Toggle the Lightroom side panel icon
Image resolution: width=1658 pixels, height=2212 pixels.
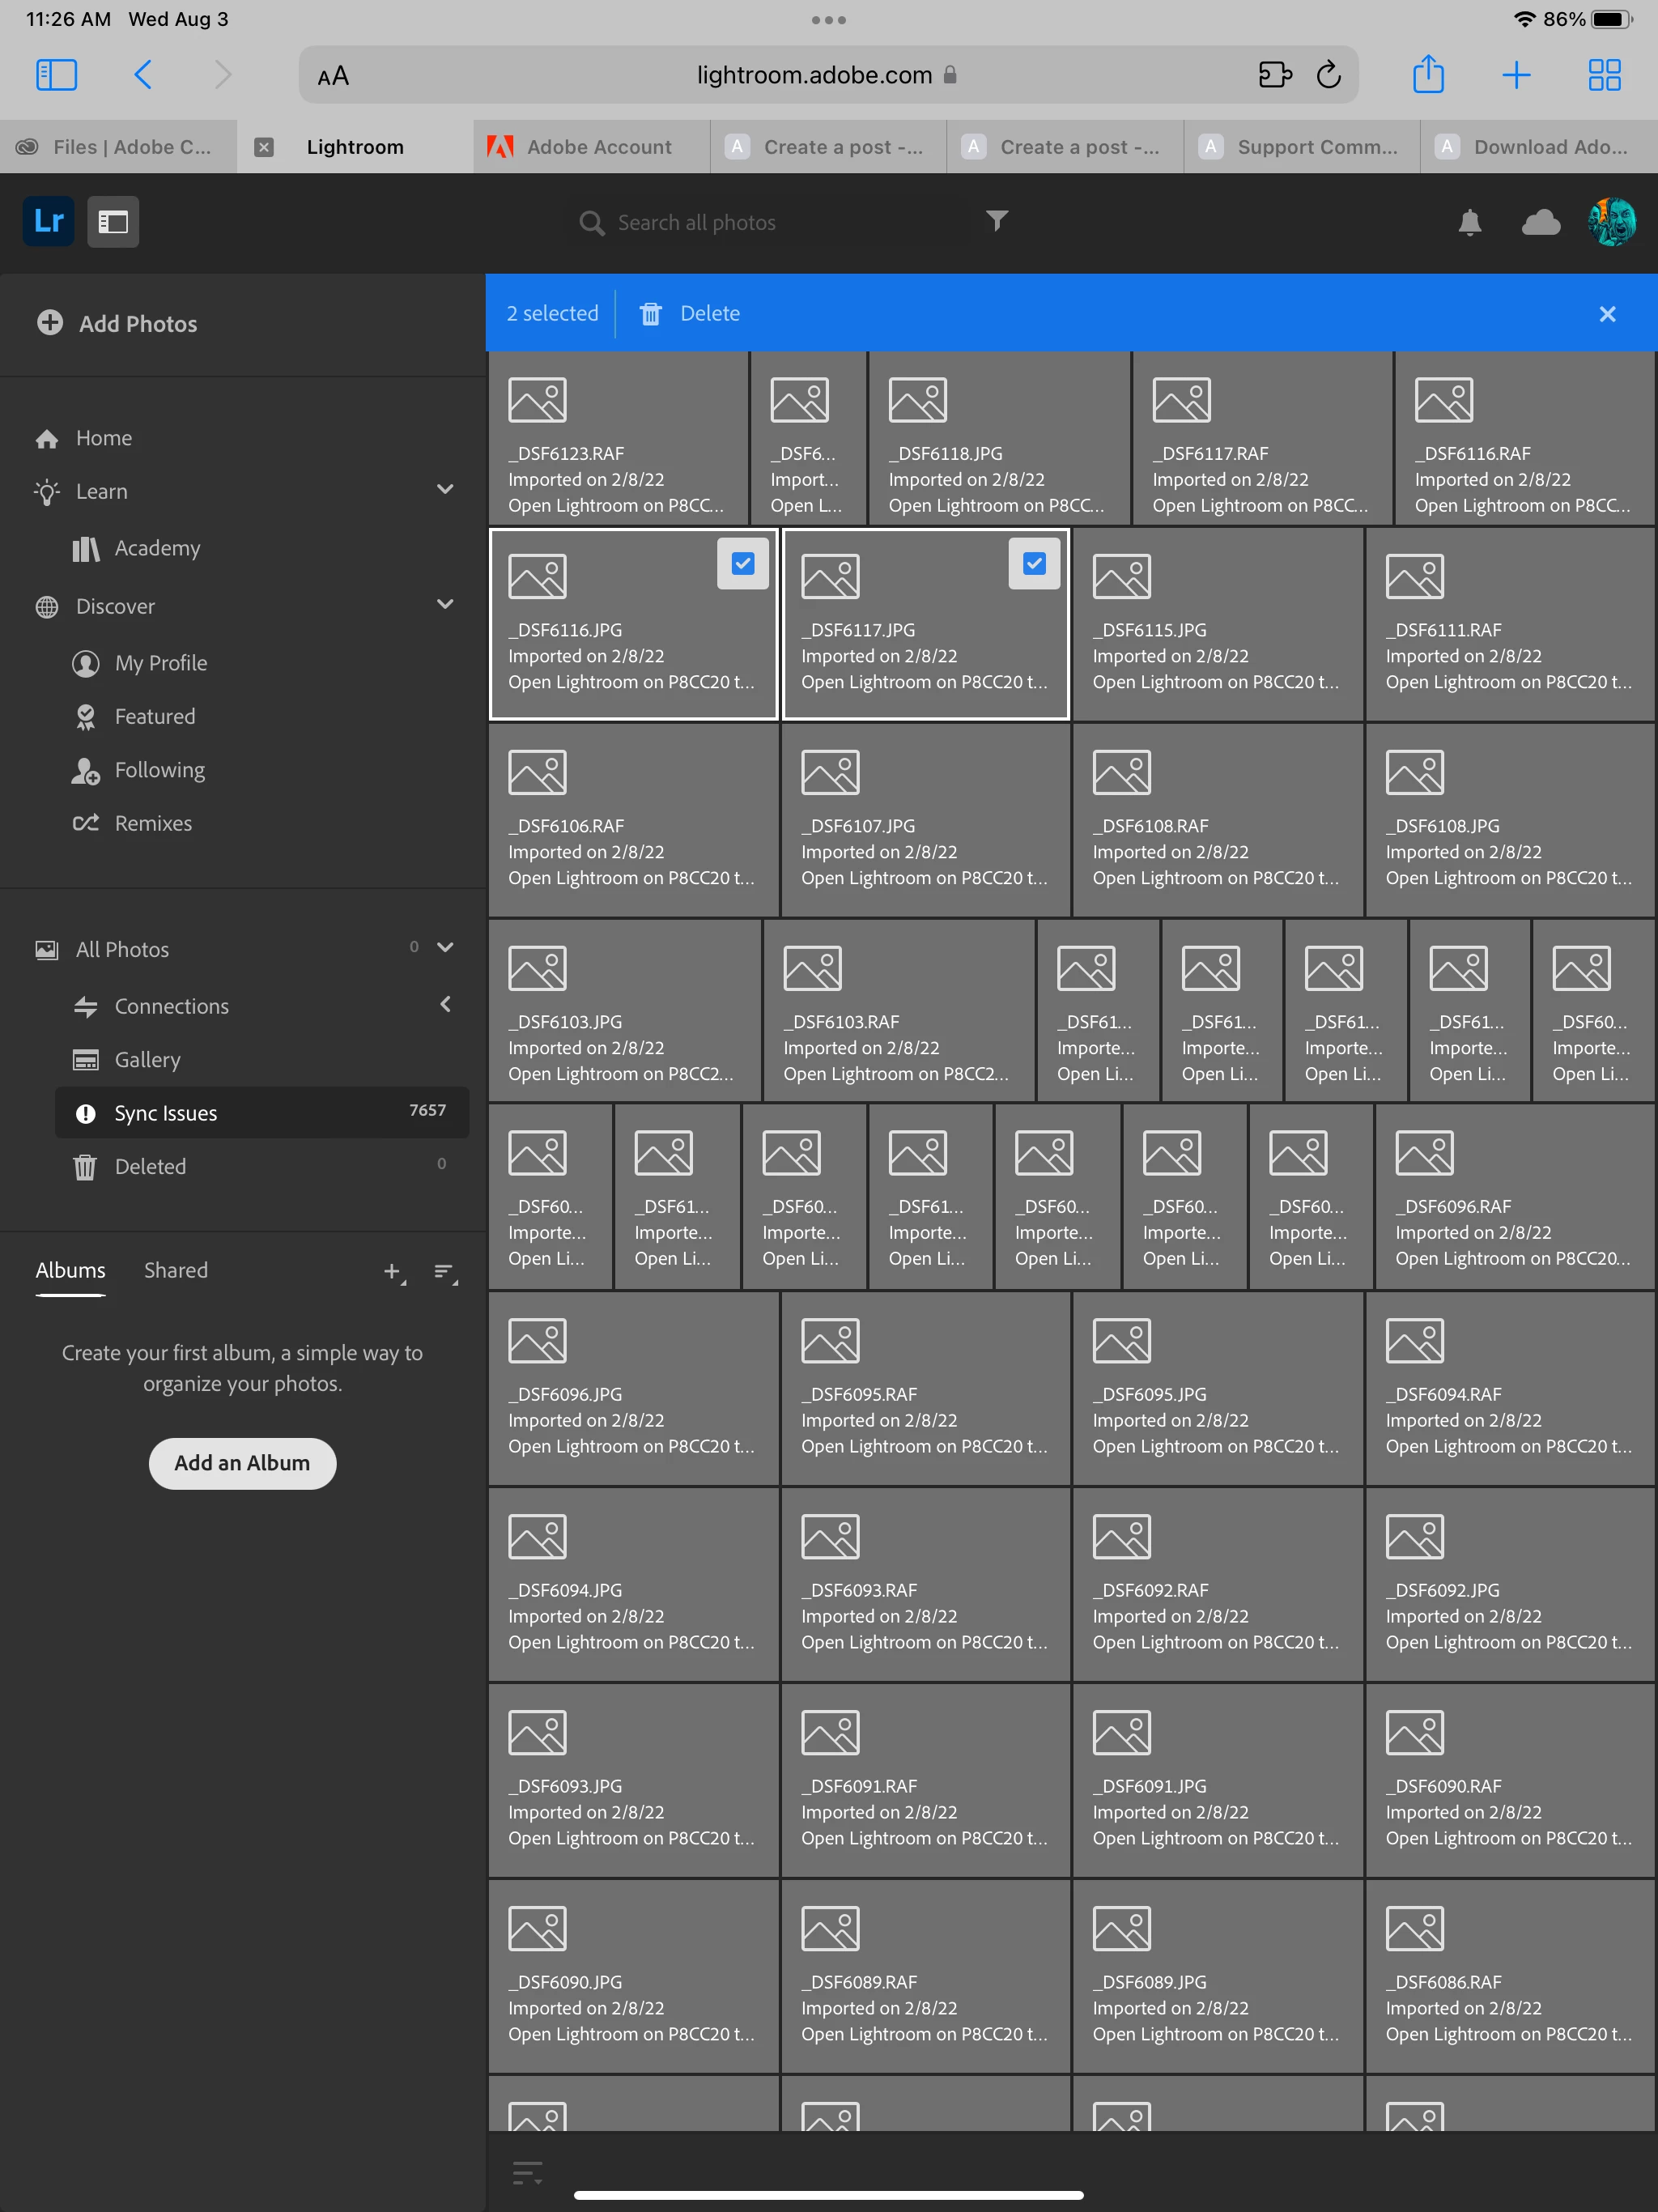pyautogui.click(x=113, y=222)
